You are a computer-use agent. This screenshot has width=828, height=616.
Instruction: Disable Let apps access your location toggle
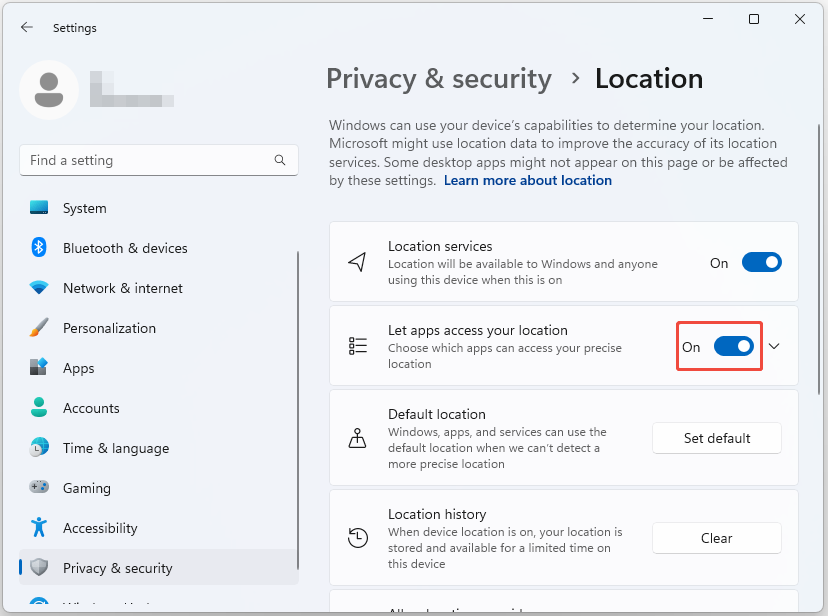click(x=733, y=346)
